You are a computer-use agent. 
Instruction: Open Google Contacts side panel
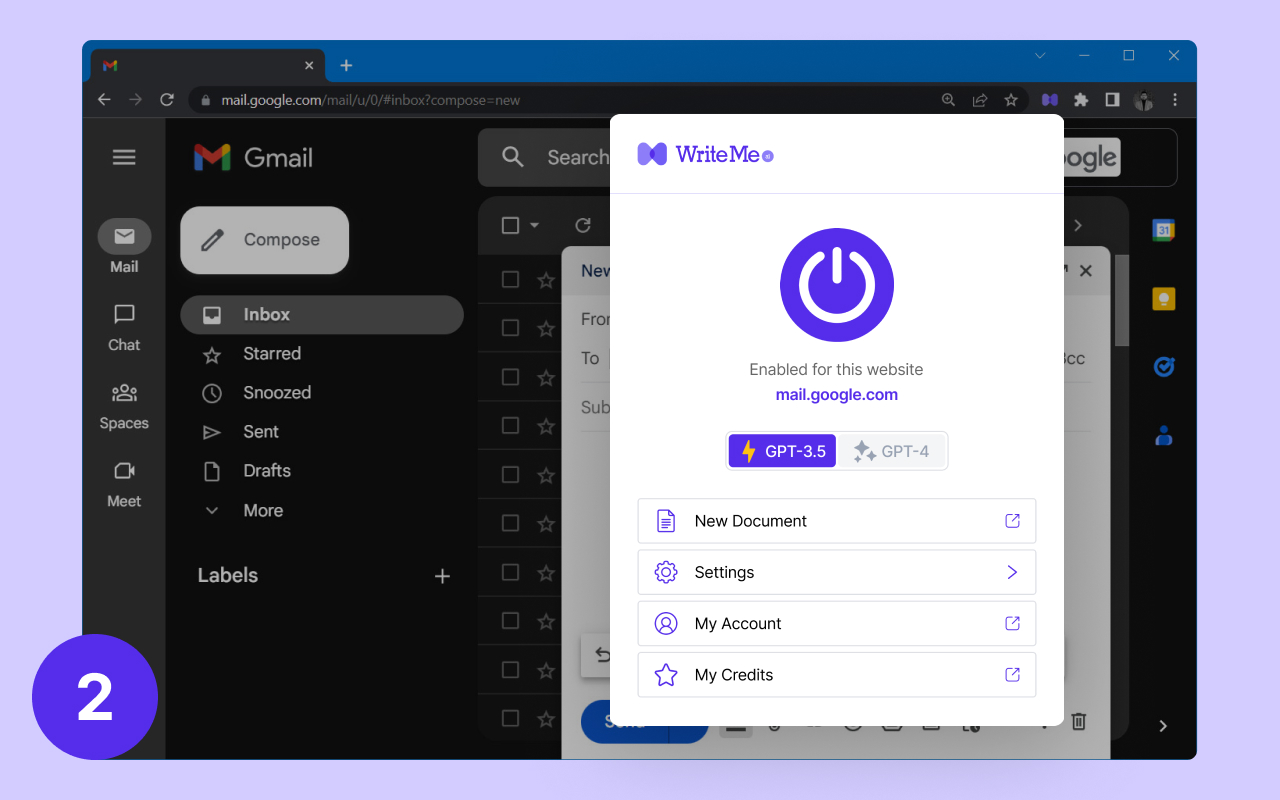(1163, 436)
